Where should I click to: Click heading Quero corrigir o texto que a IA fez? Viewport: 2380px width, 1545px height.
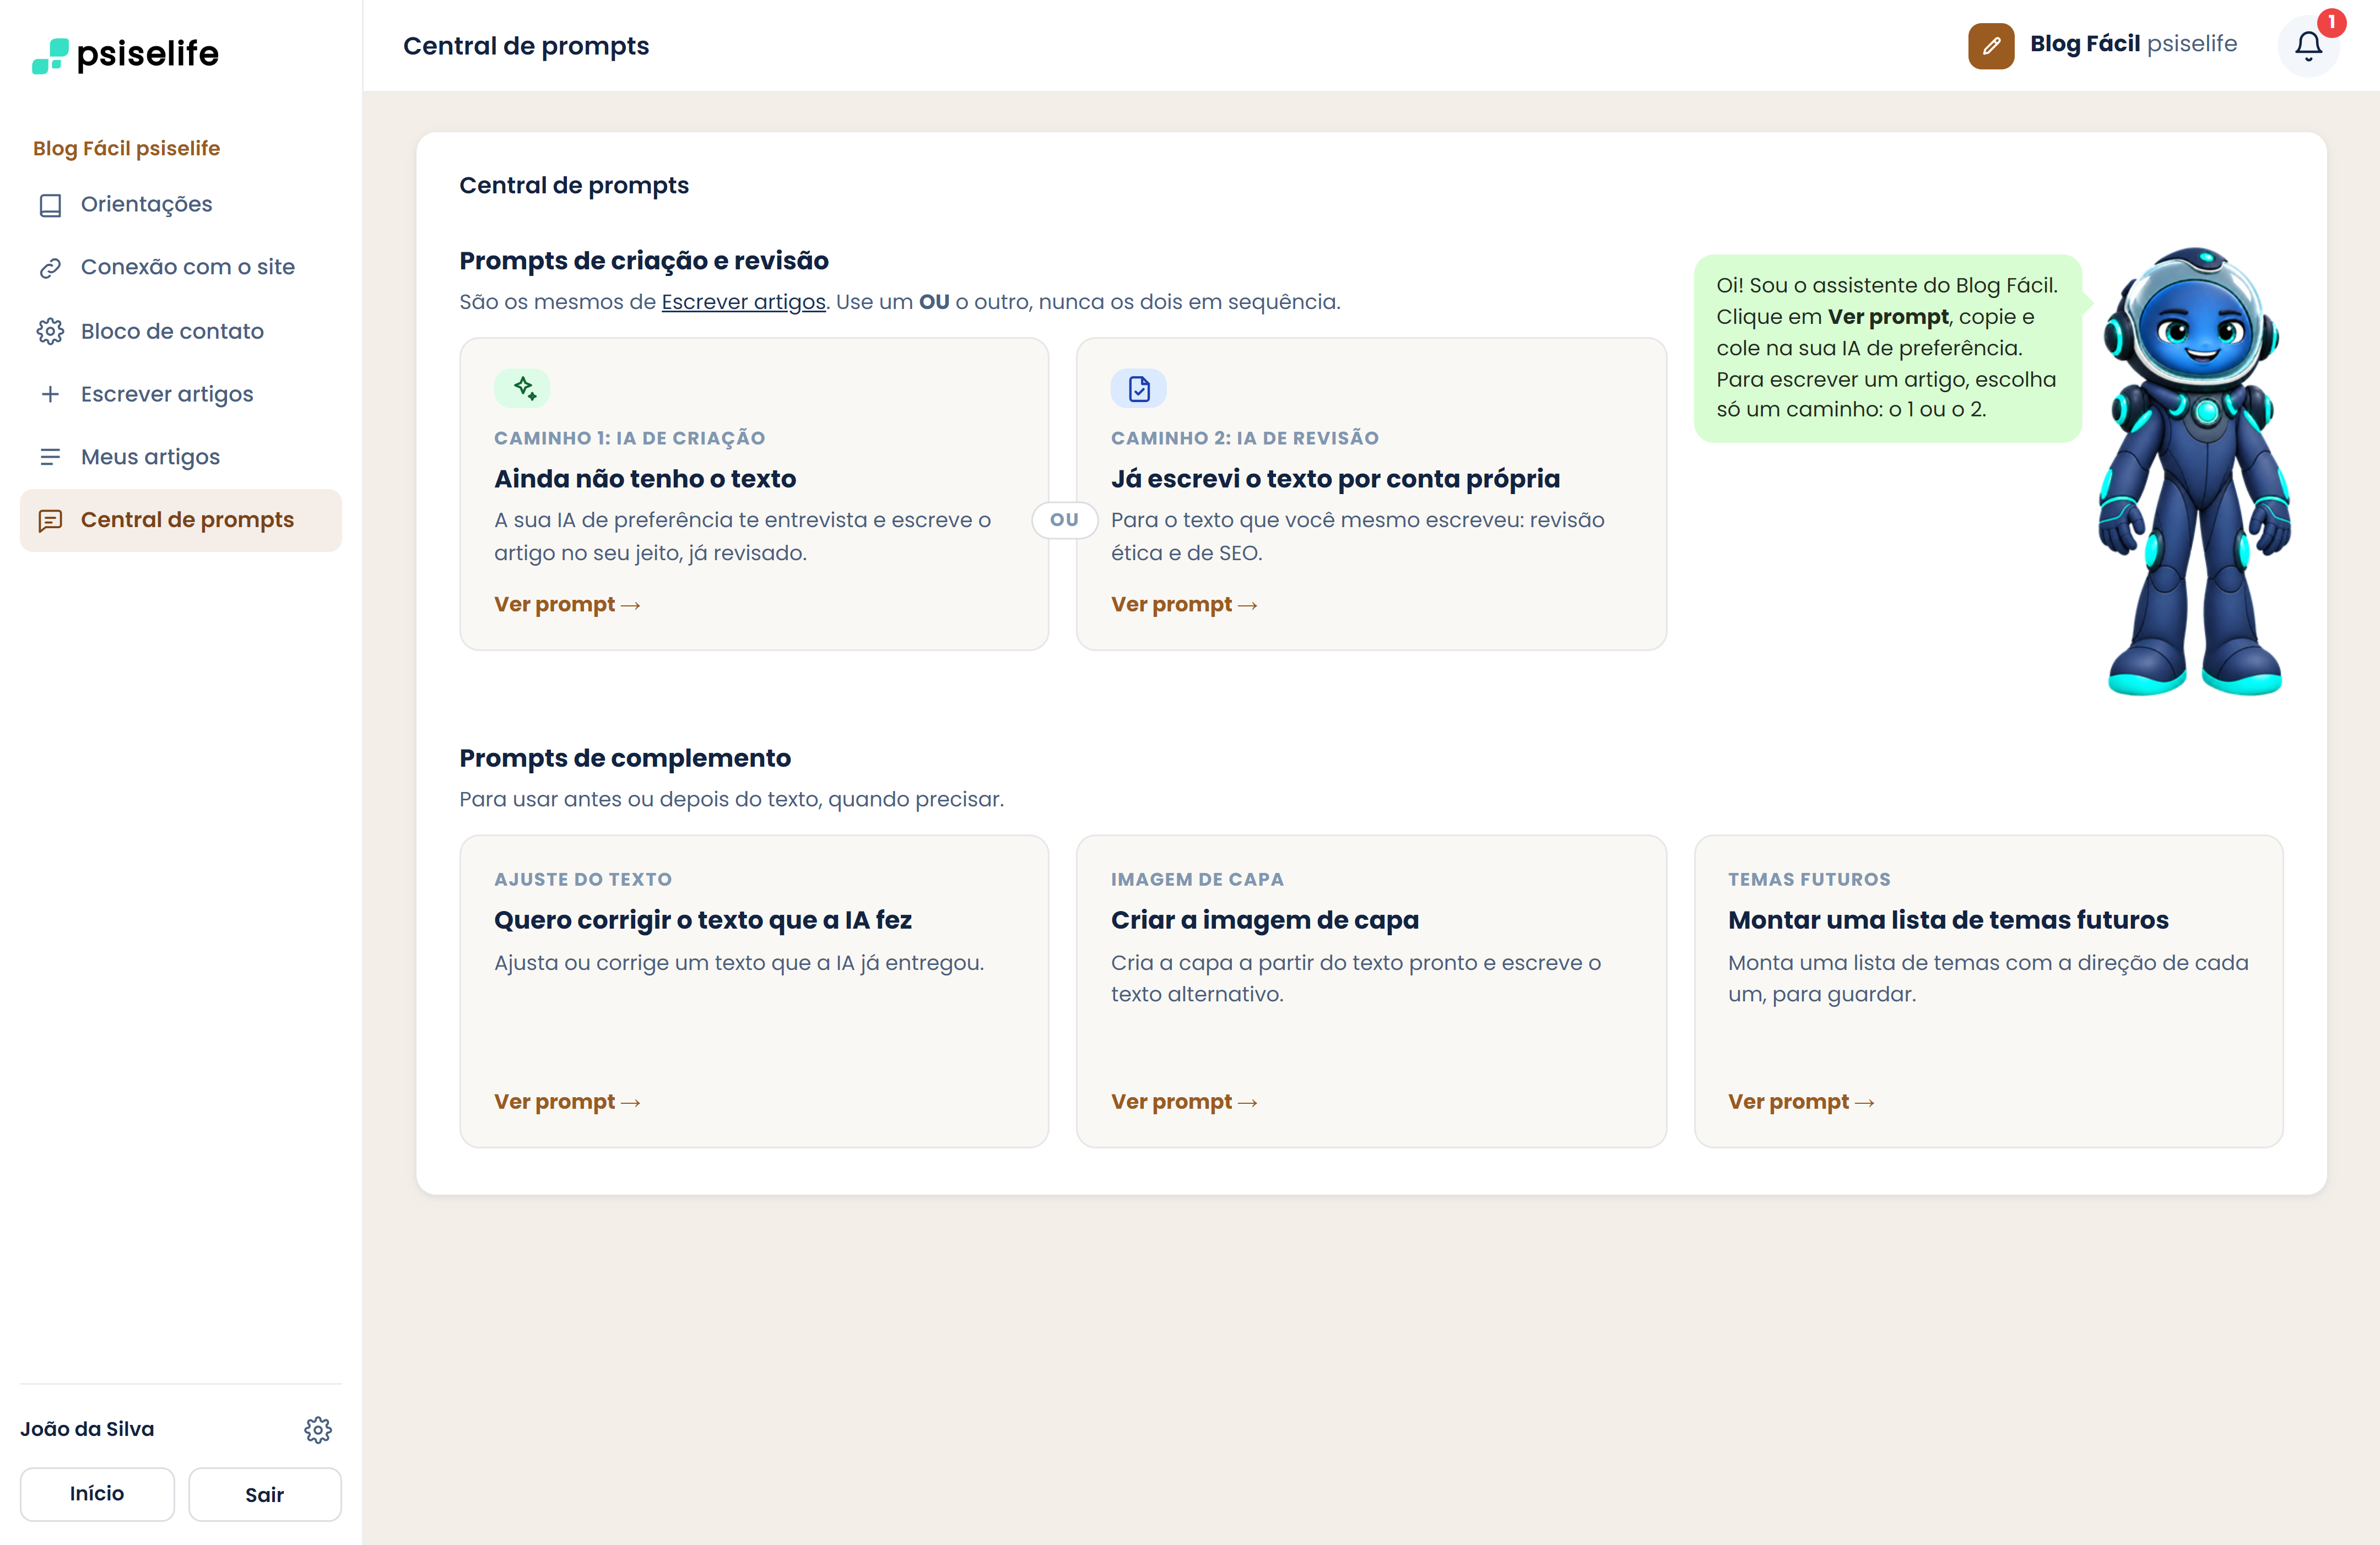[703, 920]
